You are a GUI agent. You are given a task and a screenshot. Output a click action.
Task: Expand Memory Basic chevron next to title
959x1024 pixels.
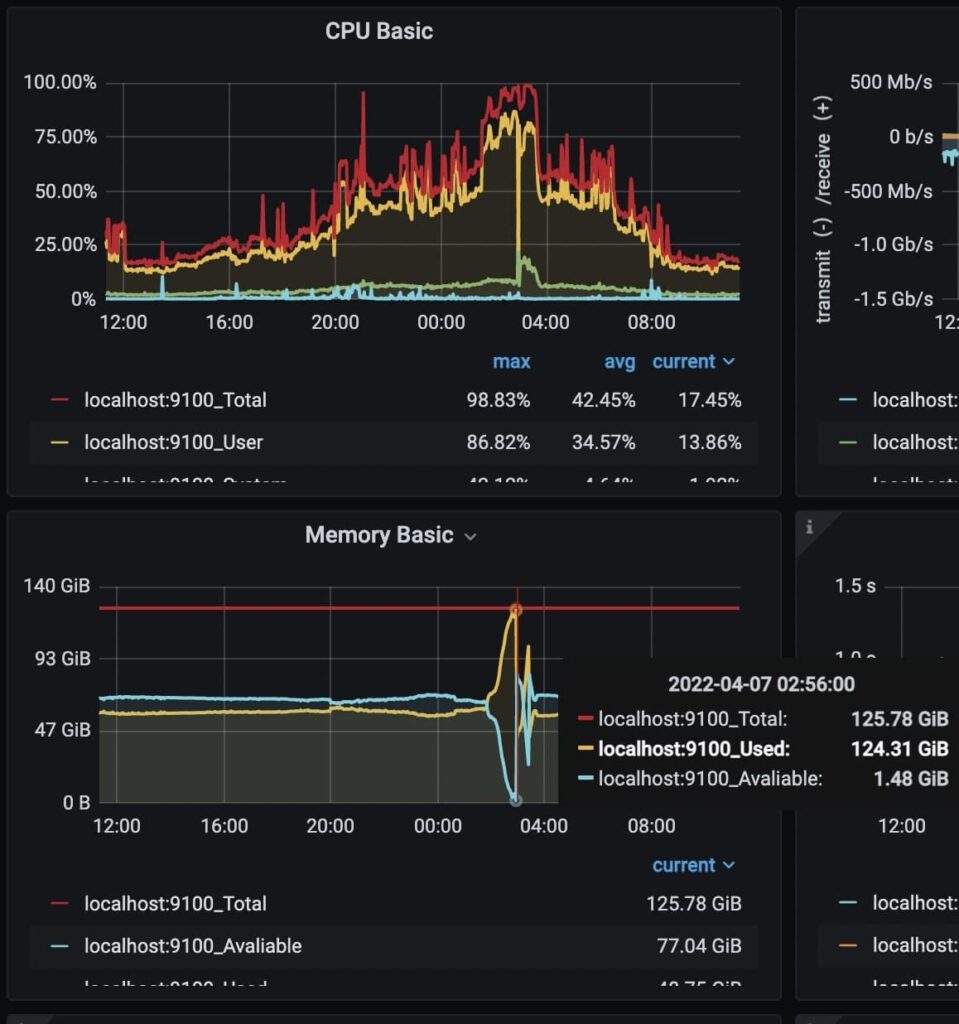(470, 537)
